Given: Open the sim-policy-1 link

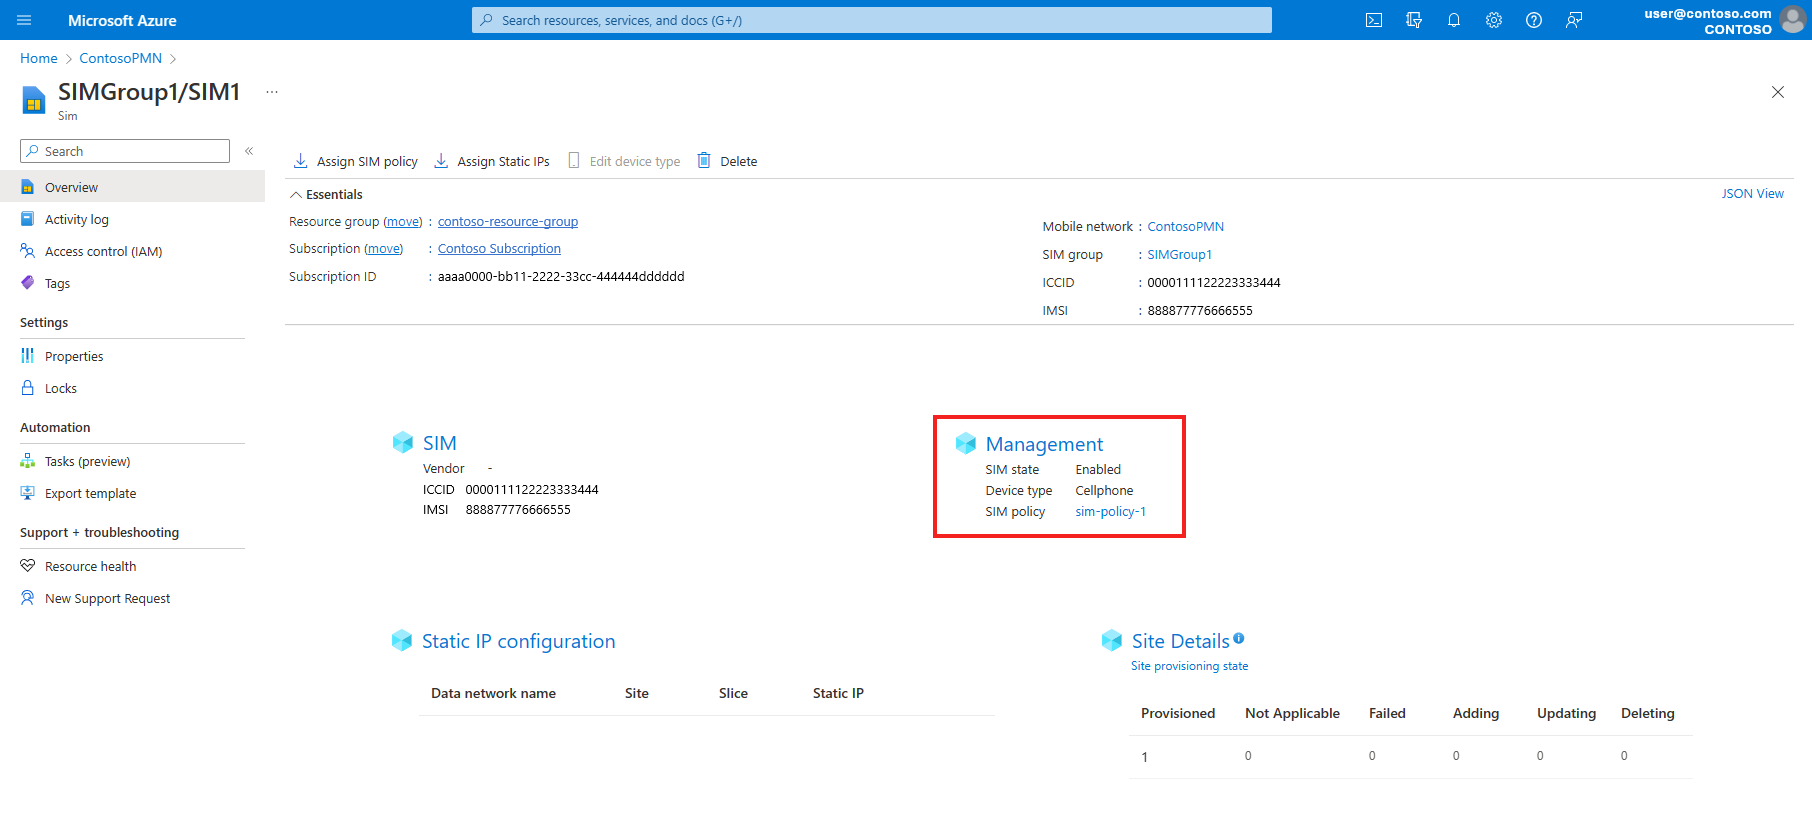Looking at the screenshot, I should click(x=1110, y=512).
